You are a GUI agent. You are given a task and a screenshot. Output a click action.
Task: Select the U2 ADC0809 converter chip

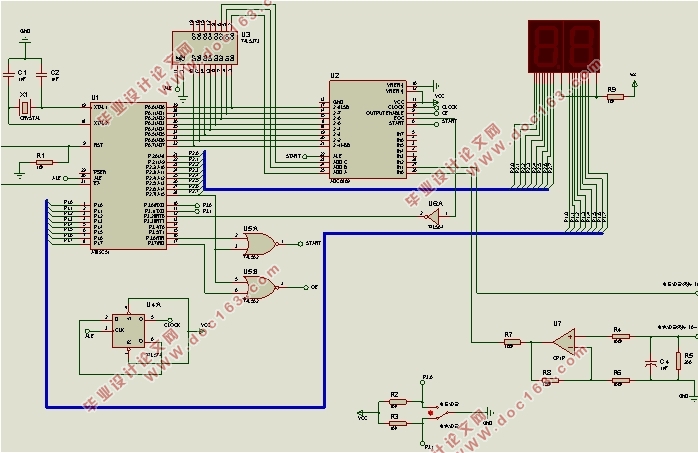tap(368, 129)
